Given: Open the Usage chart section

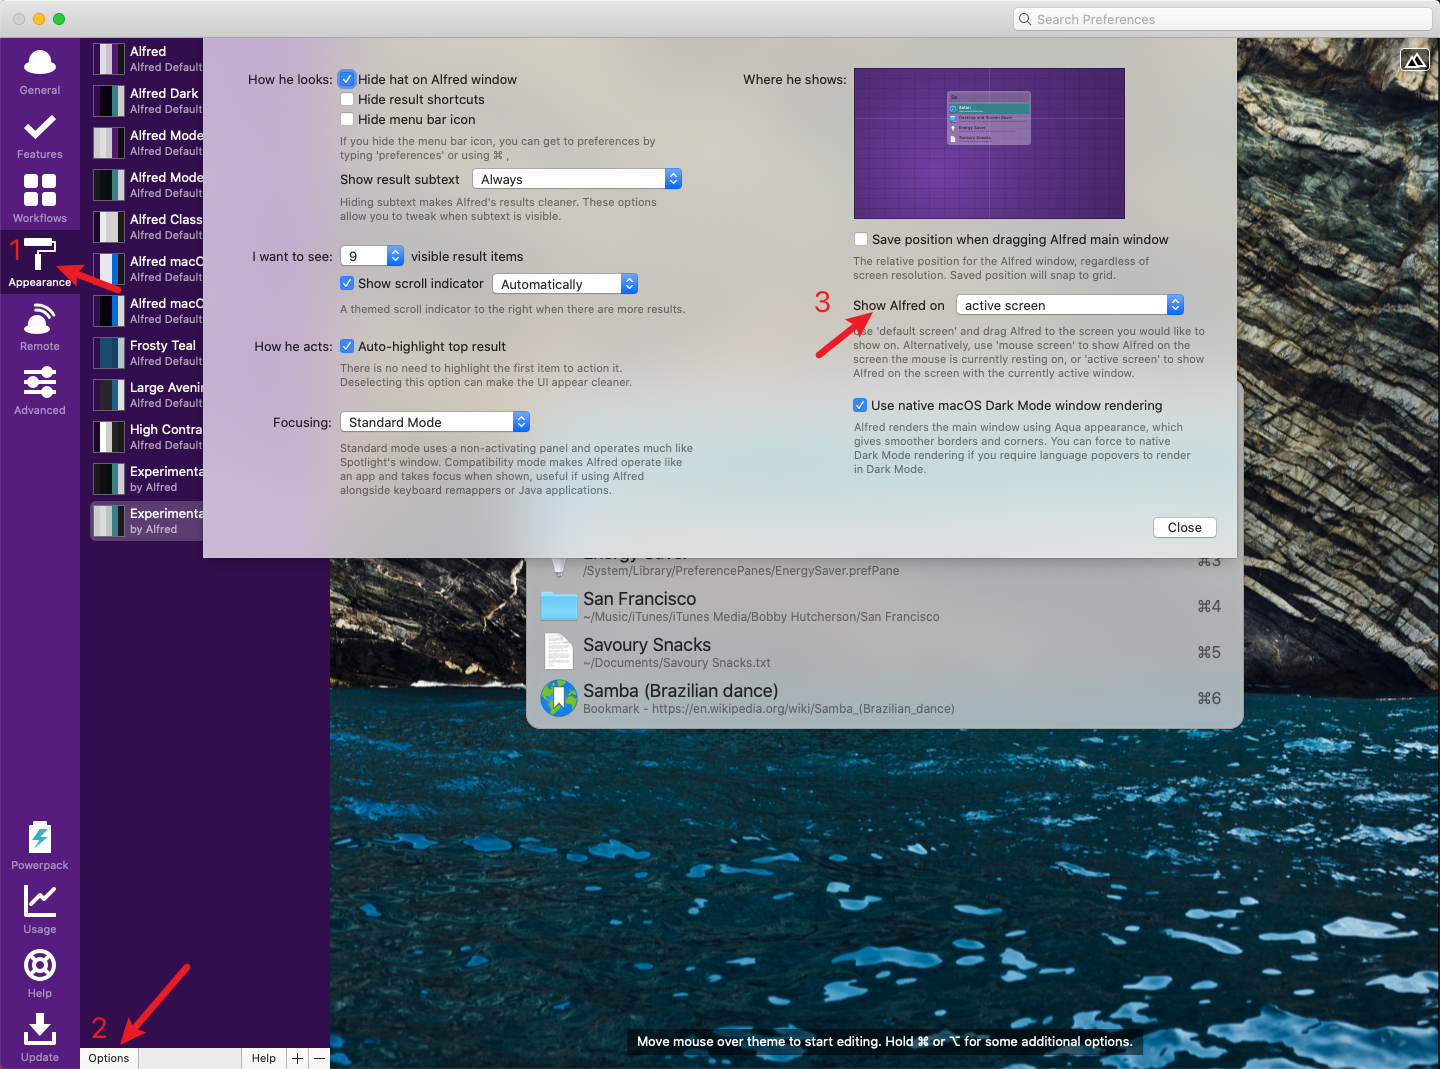Looking at the screenshot, I should click(40, 910).
